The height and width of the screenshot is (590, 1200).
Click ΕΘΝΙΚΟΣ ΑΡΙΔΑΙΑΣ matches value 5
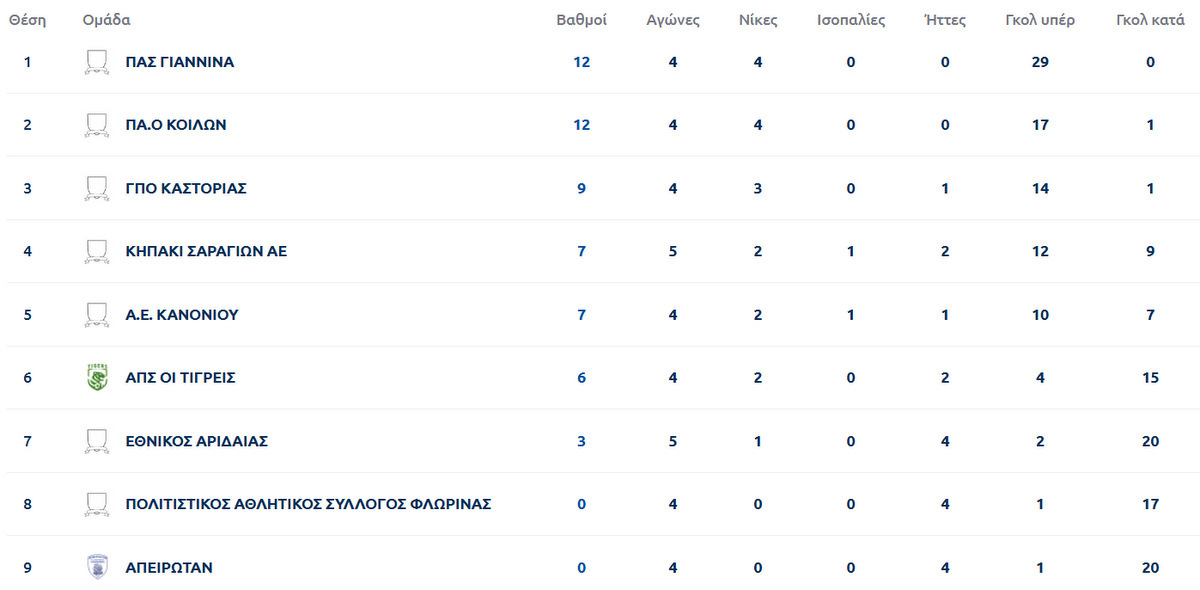[x=673, y=441]
